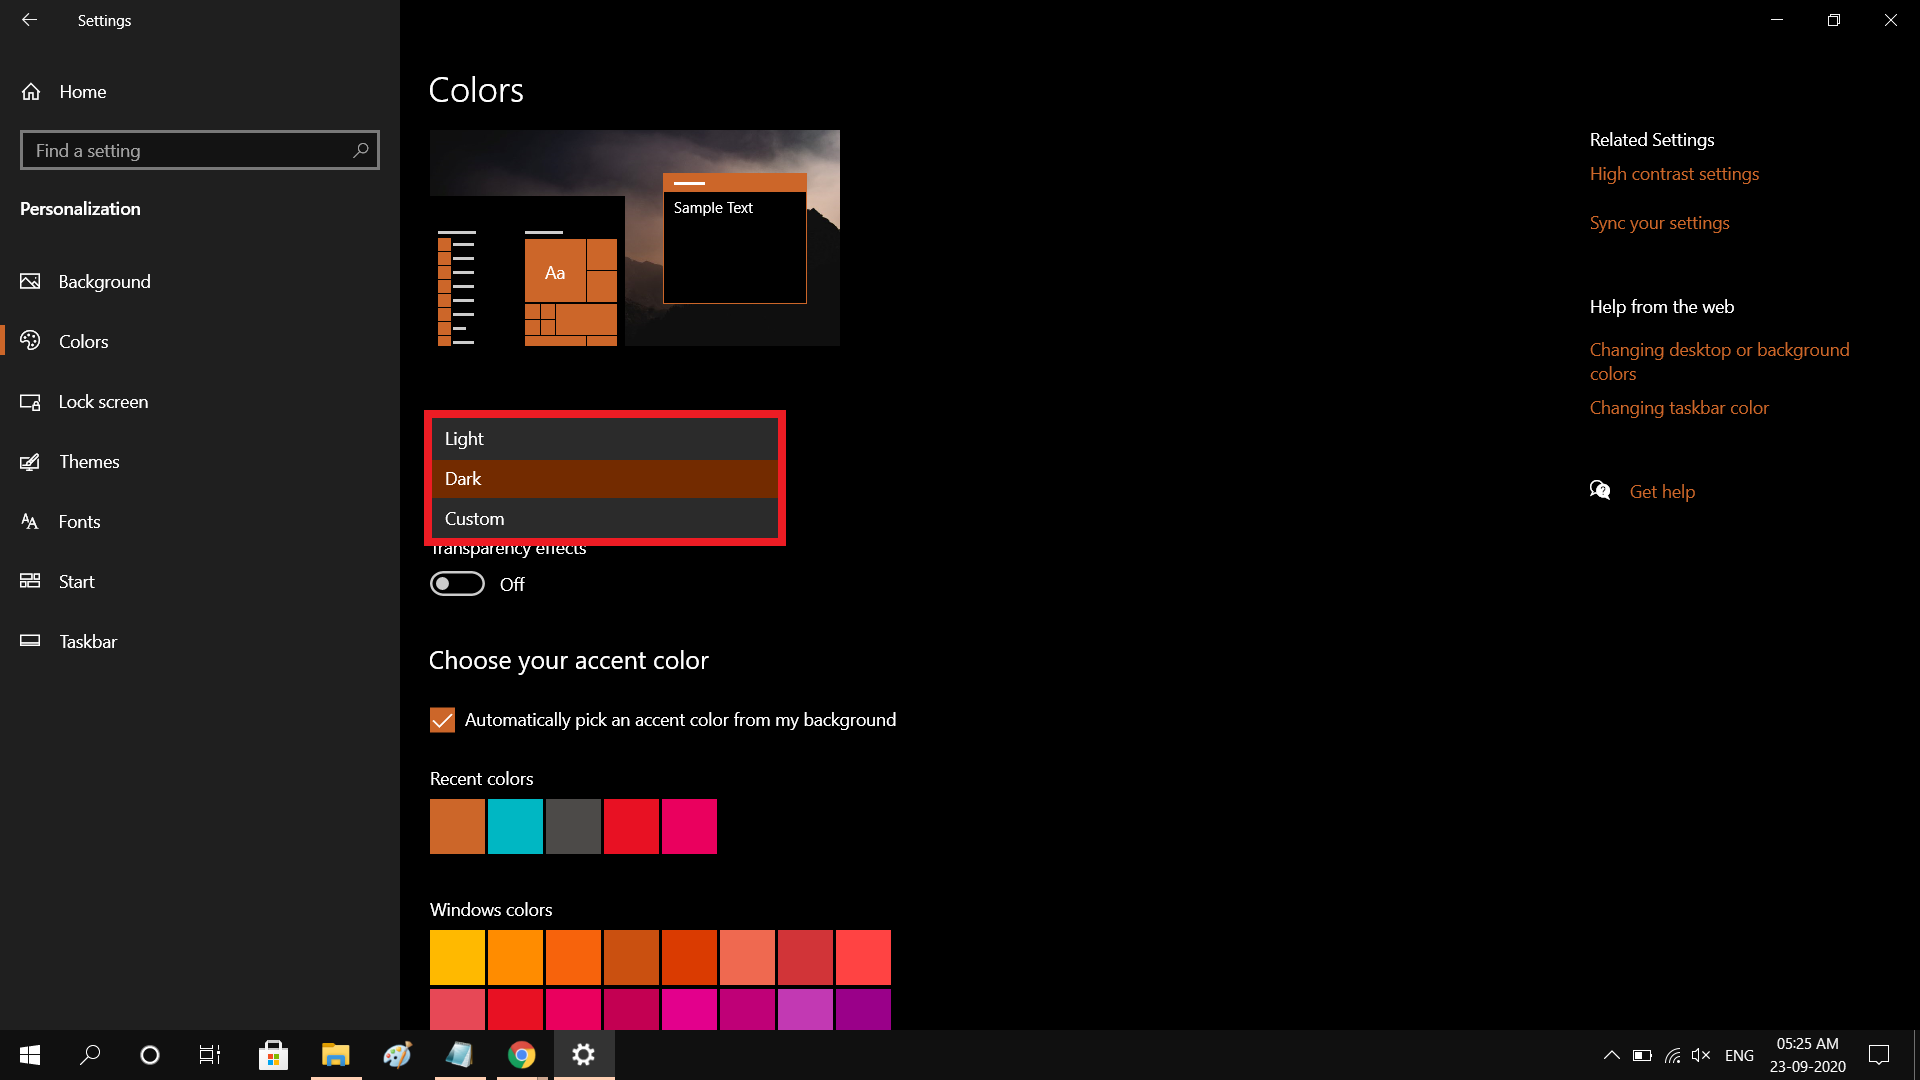This screenshot has width=1920, height=1080.
Task: Open Taskbar personalization settings
Action: pyautogui.click(x=88, y=641)
